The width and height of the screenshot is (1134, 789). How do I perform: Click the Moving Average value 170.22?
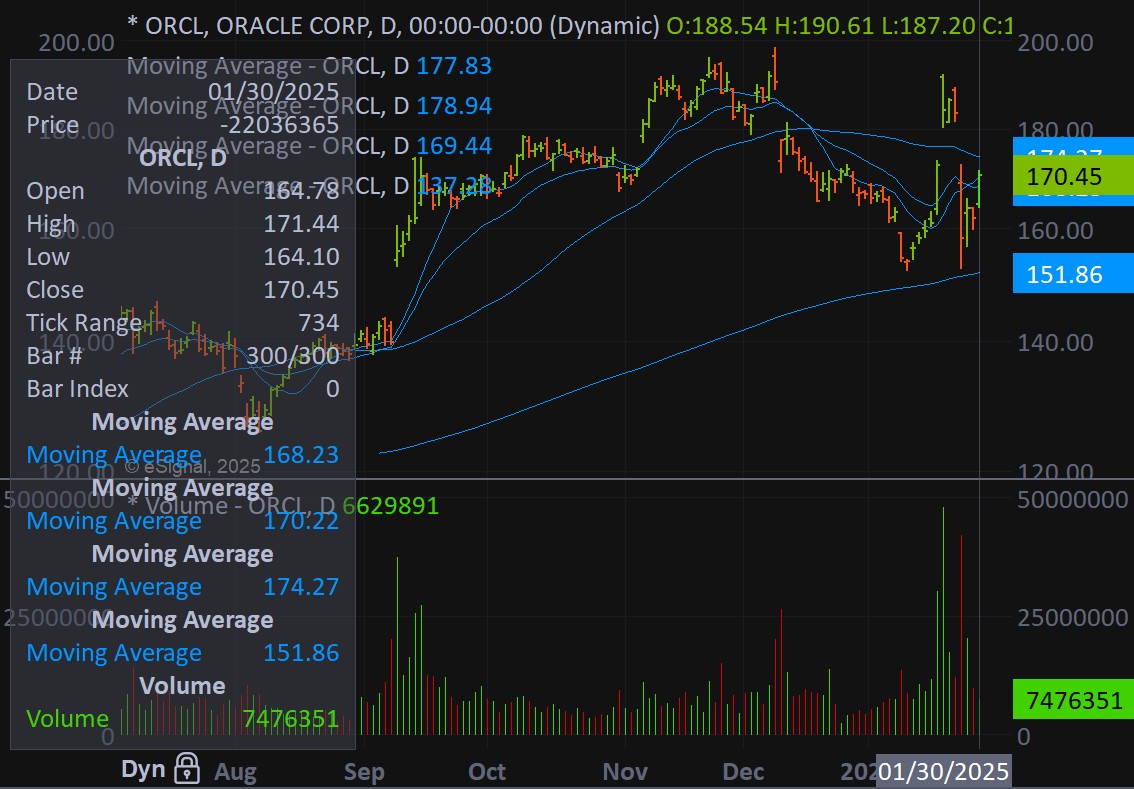301,521
